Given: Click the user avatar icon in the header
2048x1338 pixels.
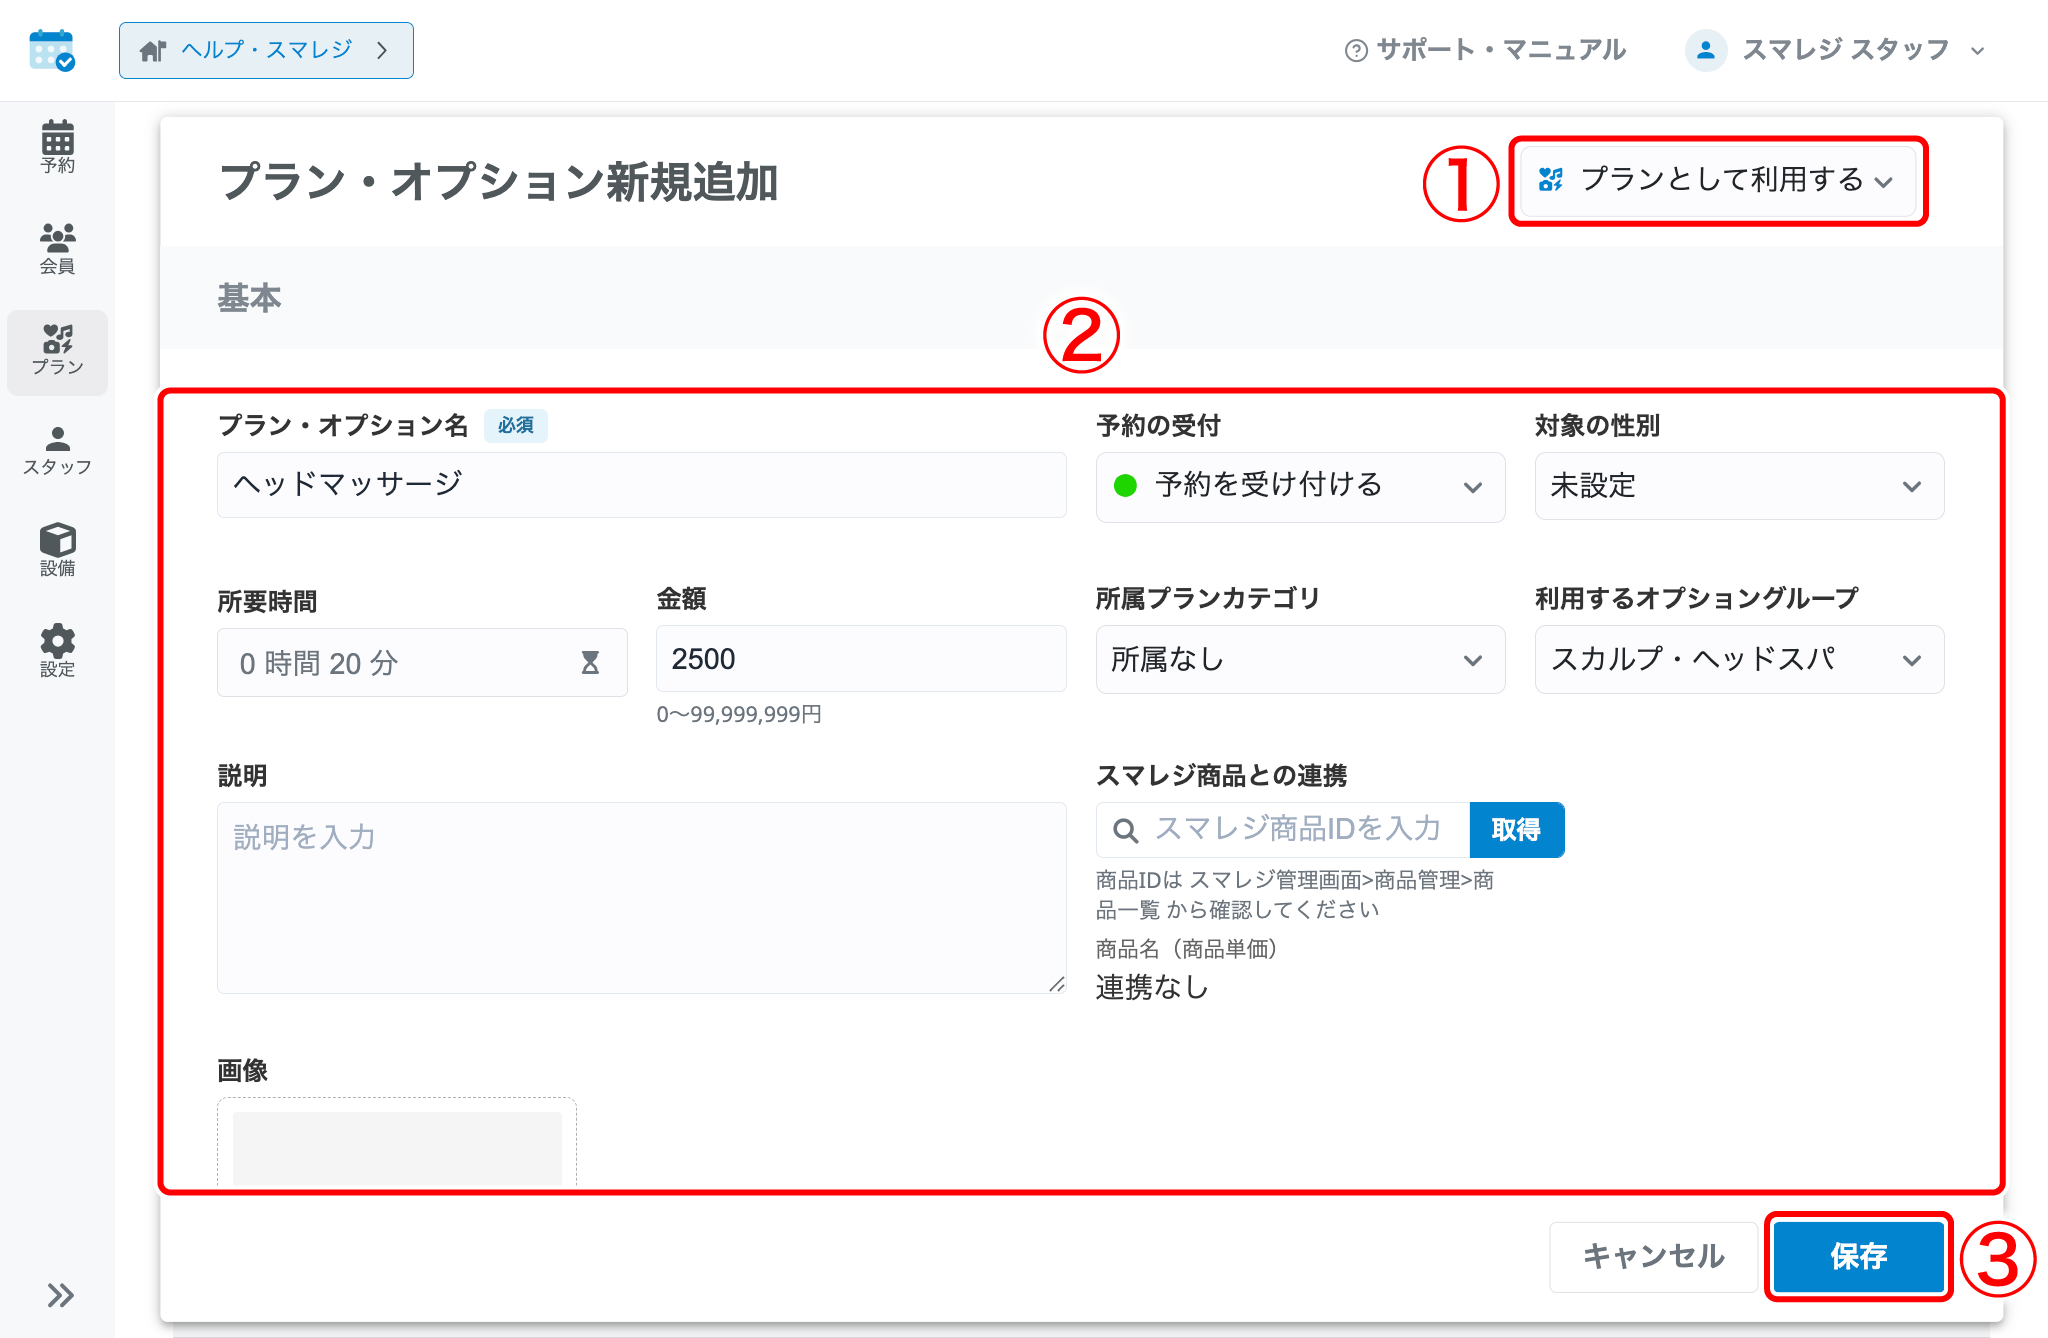Looking at the screenshot, I should (x=1706, y=50).
